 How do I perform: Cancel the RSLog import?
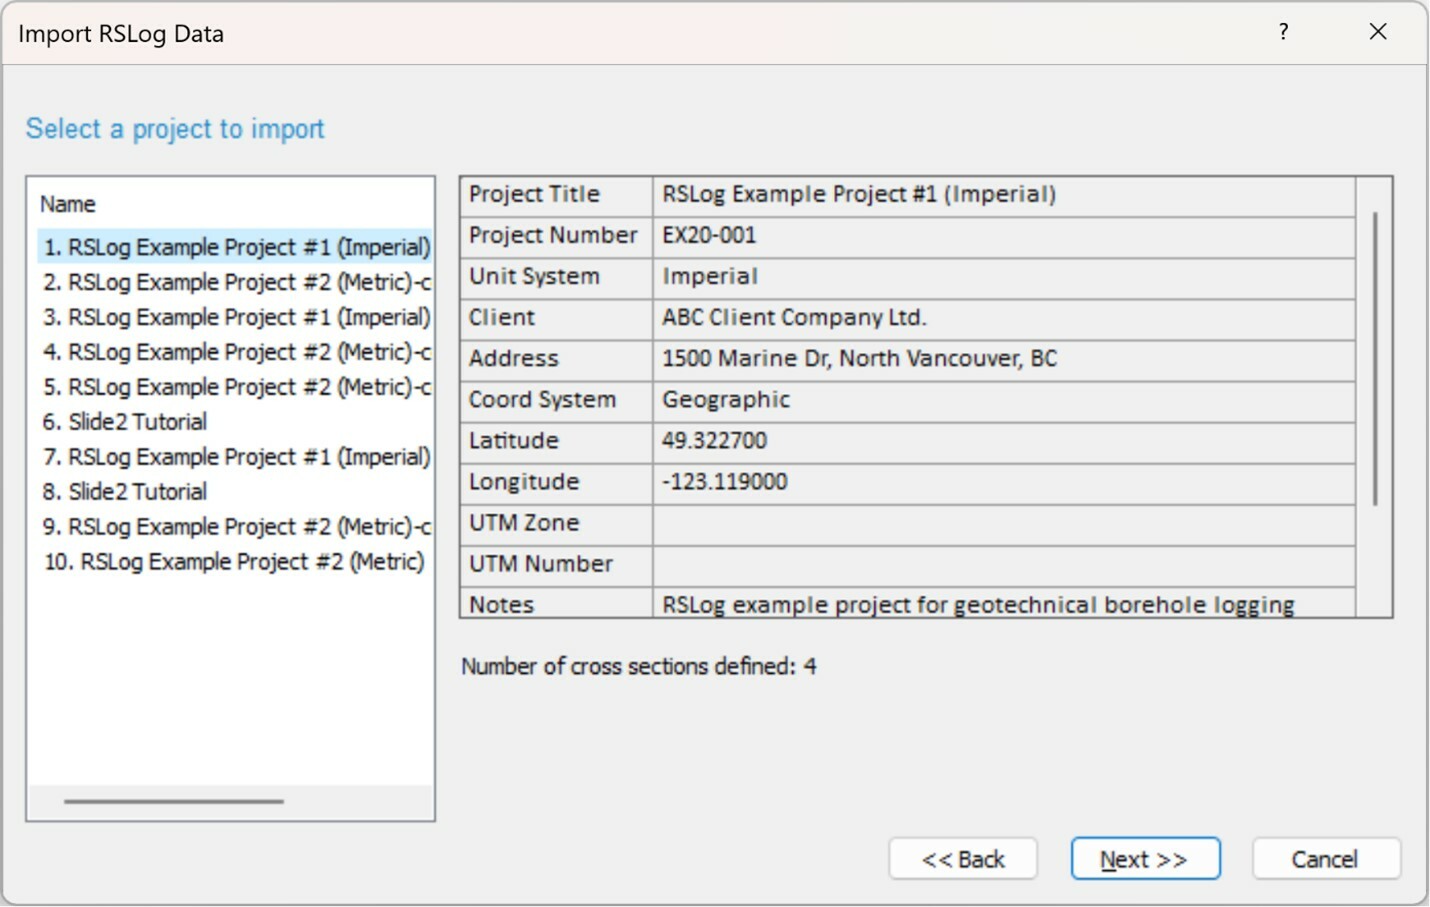1326,859
